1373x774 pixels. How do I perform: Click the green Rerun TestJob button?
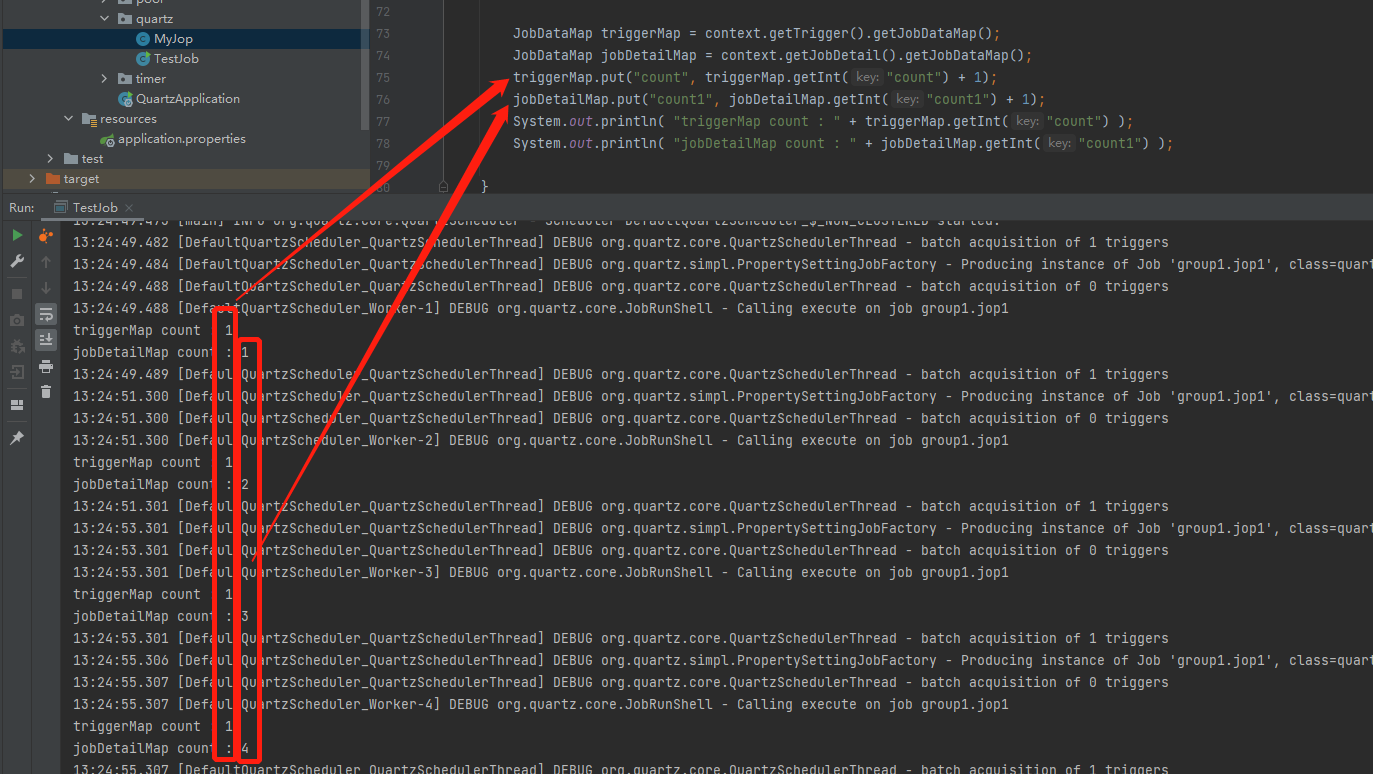17,235
